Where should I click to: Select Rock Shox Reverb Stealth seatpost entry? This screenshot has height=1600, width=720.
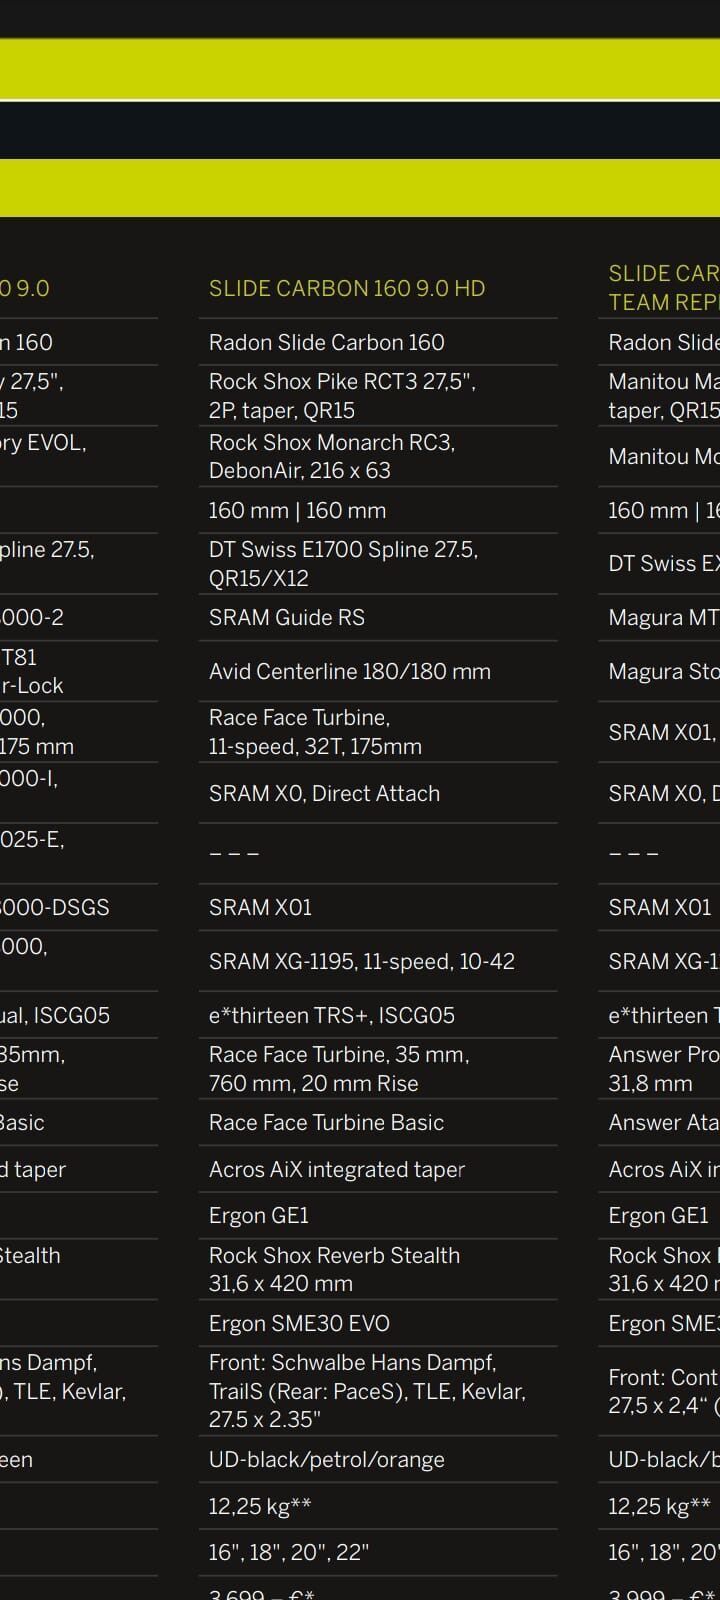[x=334, y=1269]
